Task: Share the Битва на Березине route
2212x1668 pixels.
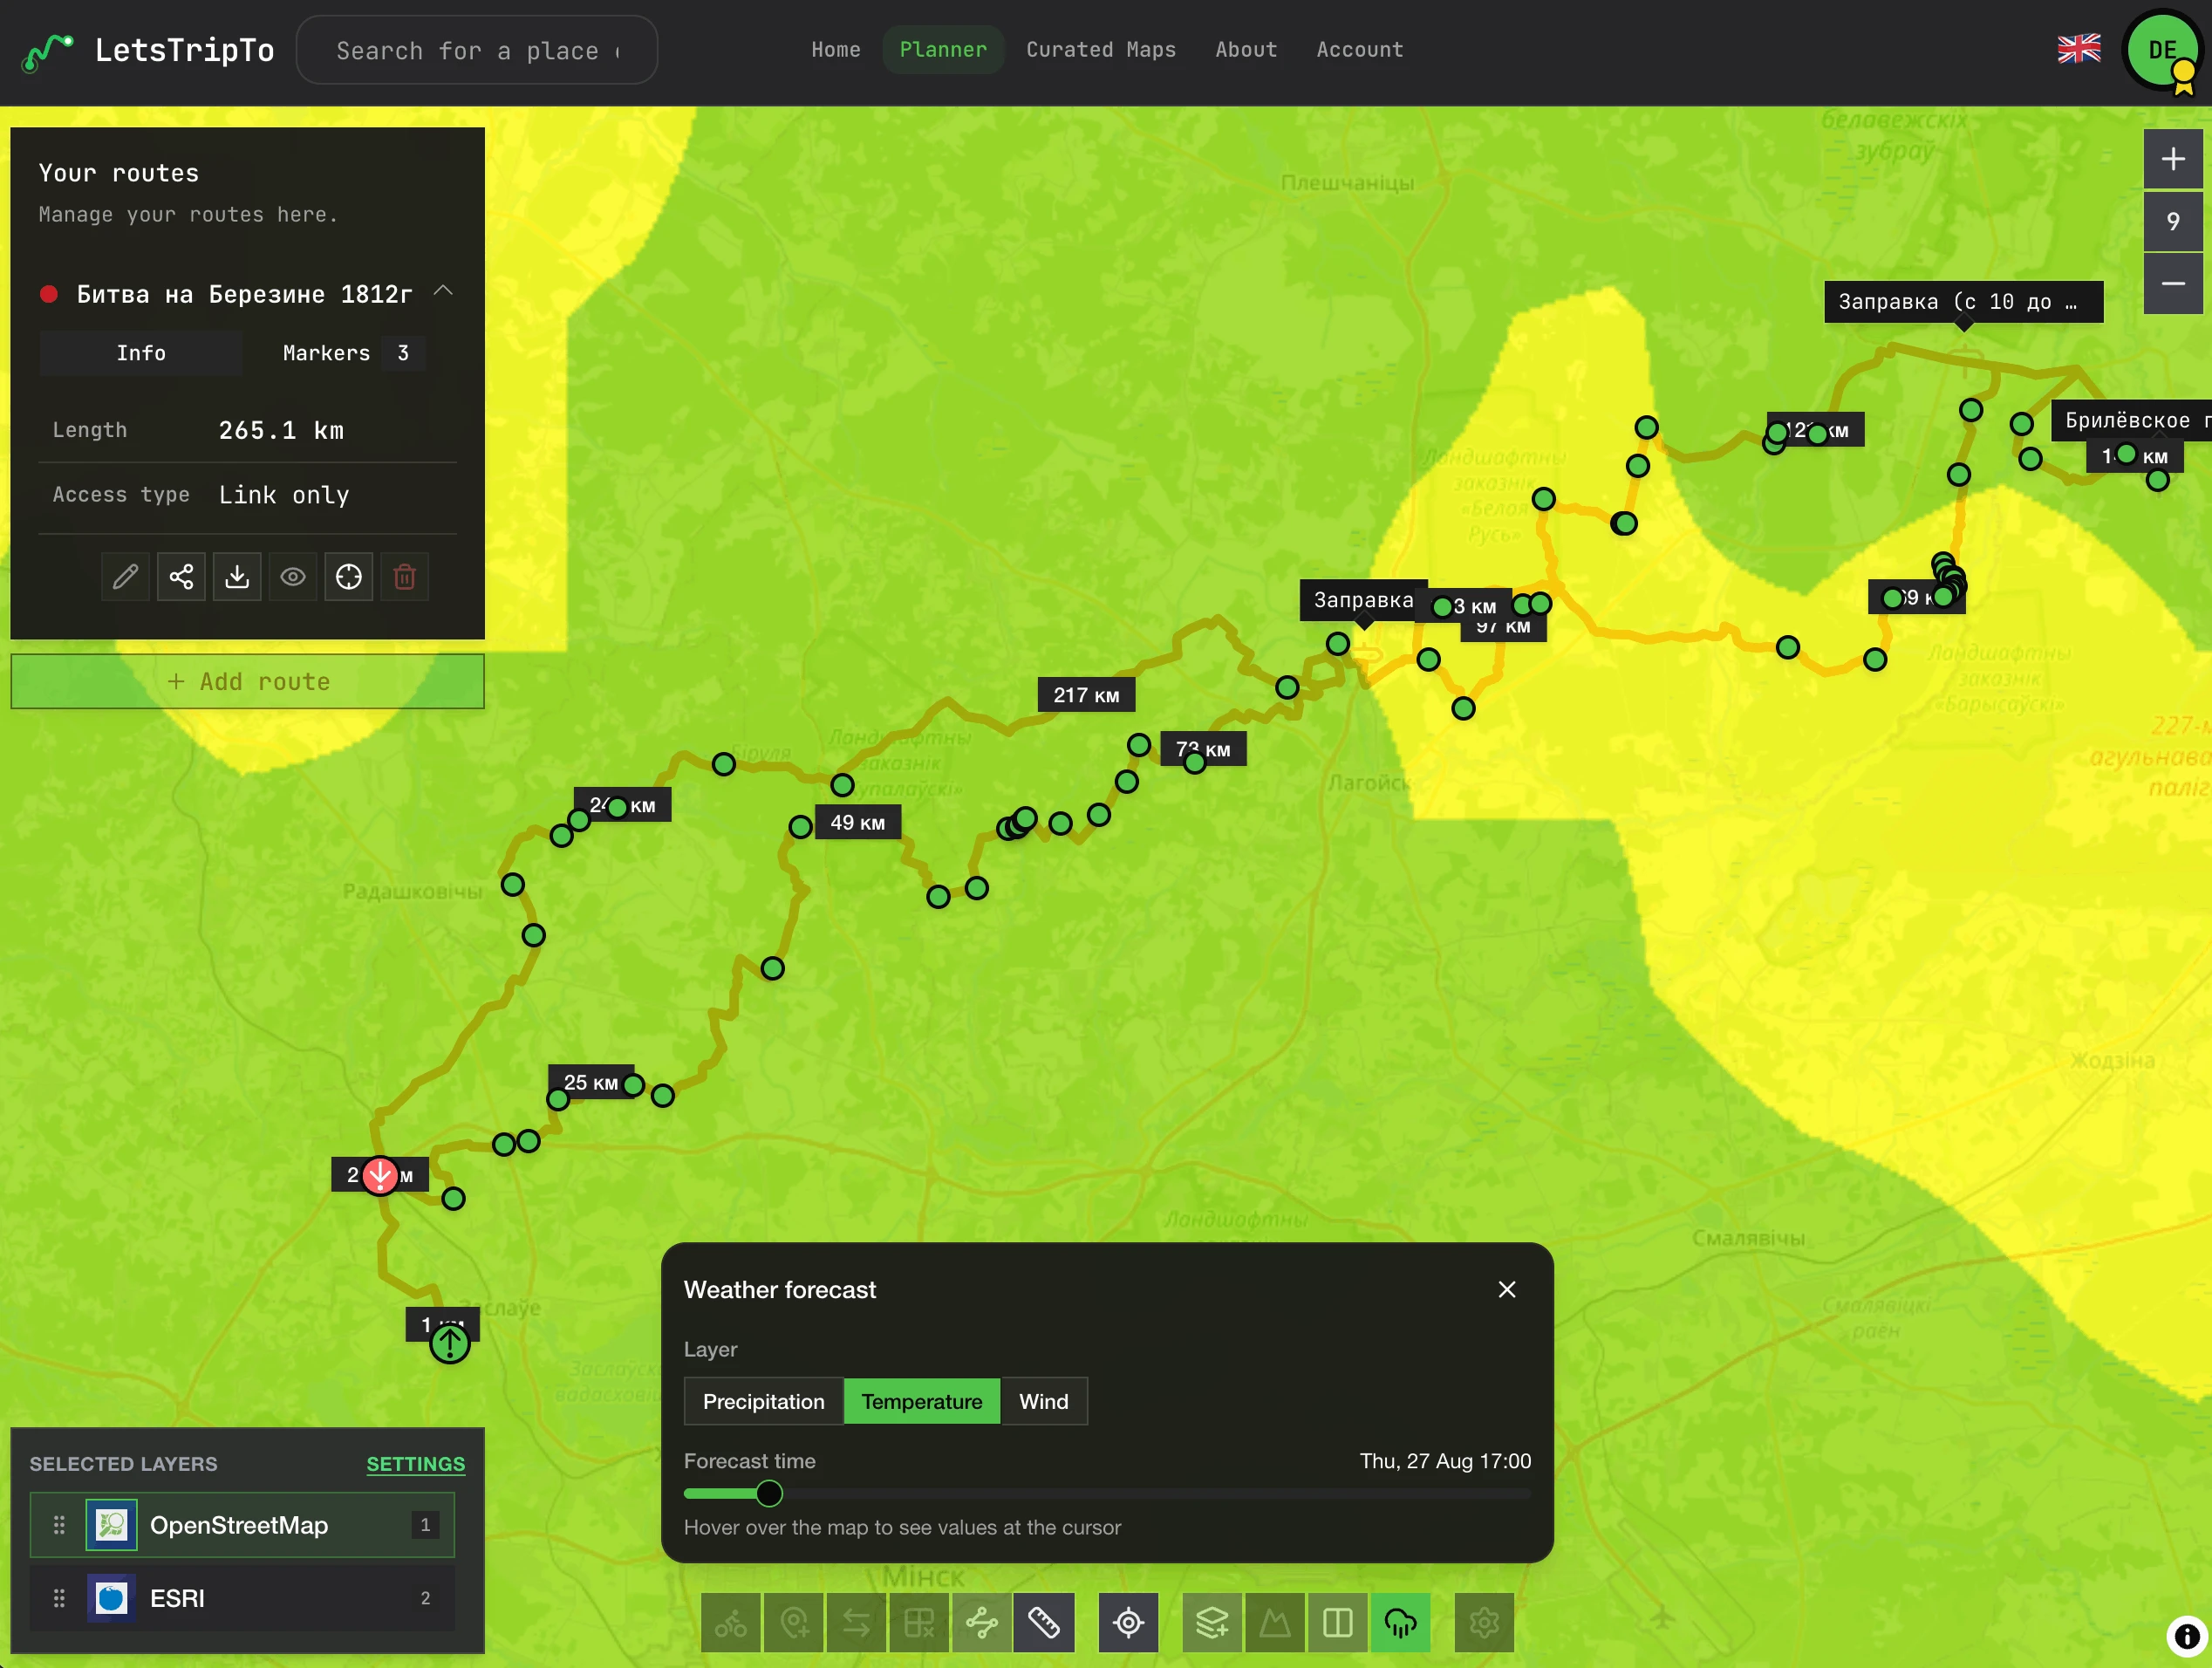Action: tap(181, 577)
